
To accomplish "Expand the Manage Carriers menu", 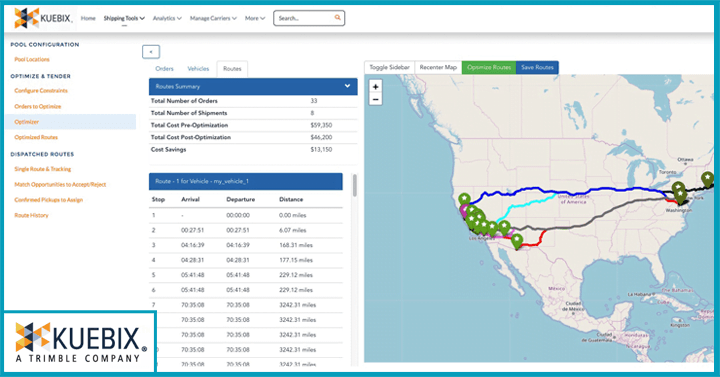I will pyautogui.click(x=213, y=18).
